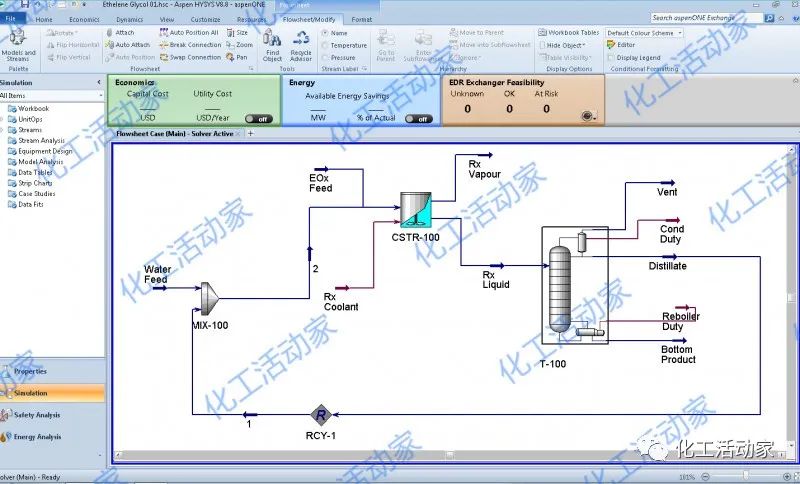Select the Rx Liquid stream label
This screenshot has width=800, height=484.
[x=496, y=279]
